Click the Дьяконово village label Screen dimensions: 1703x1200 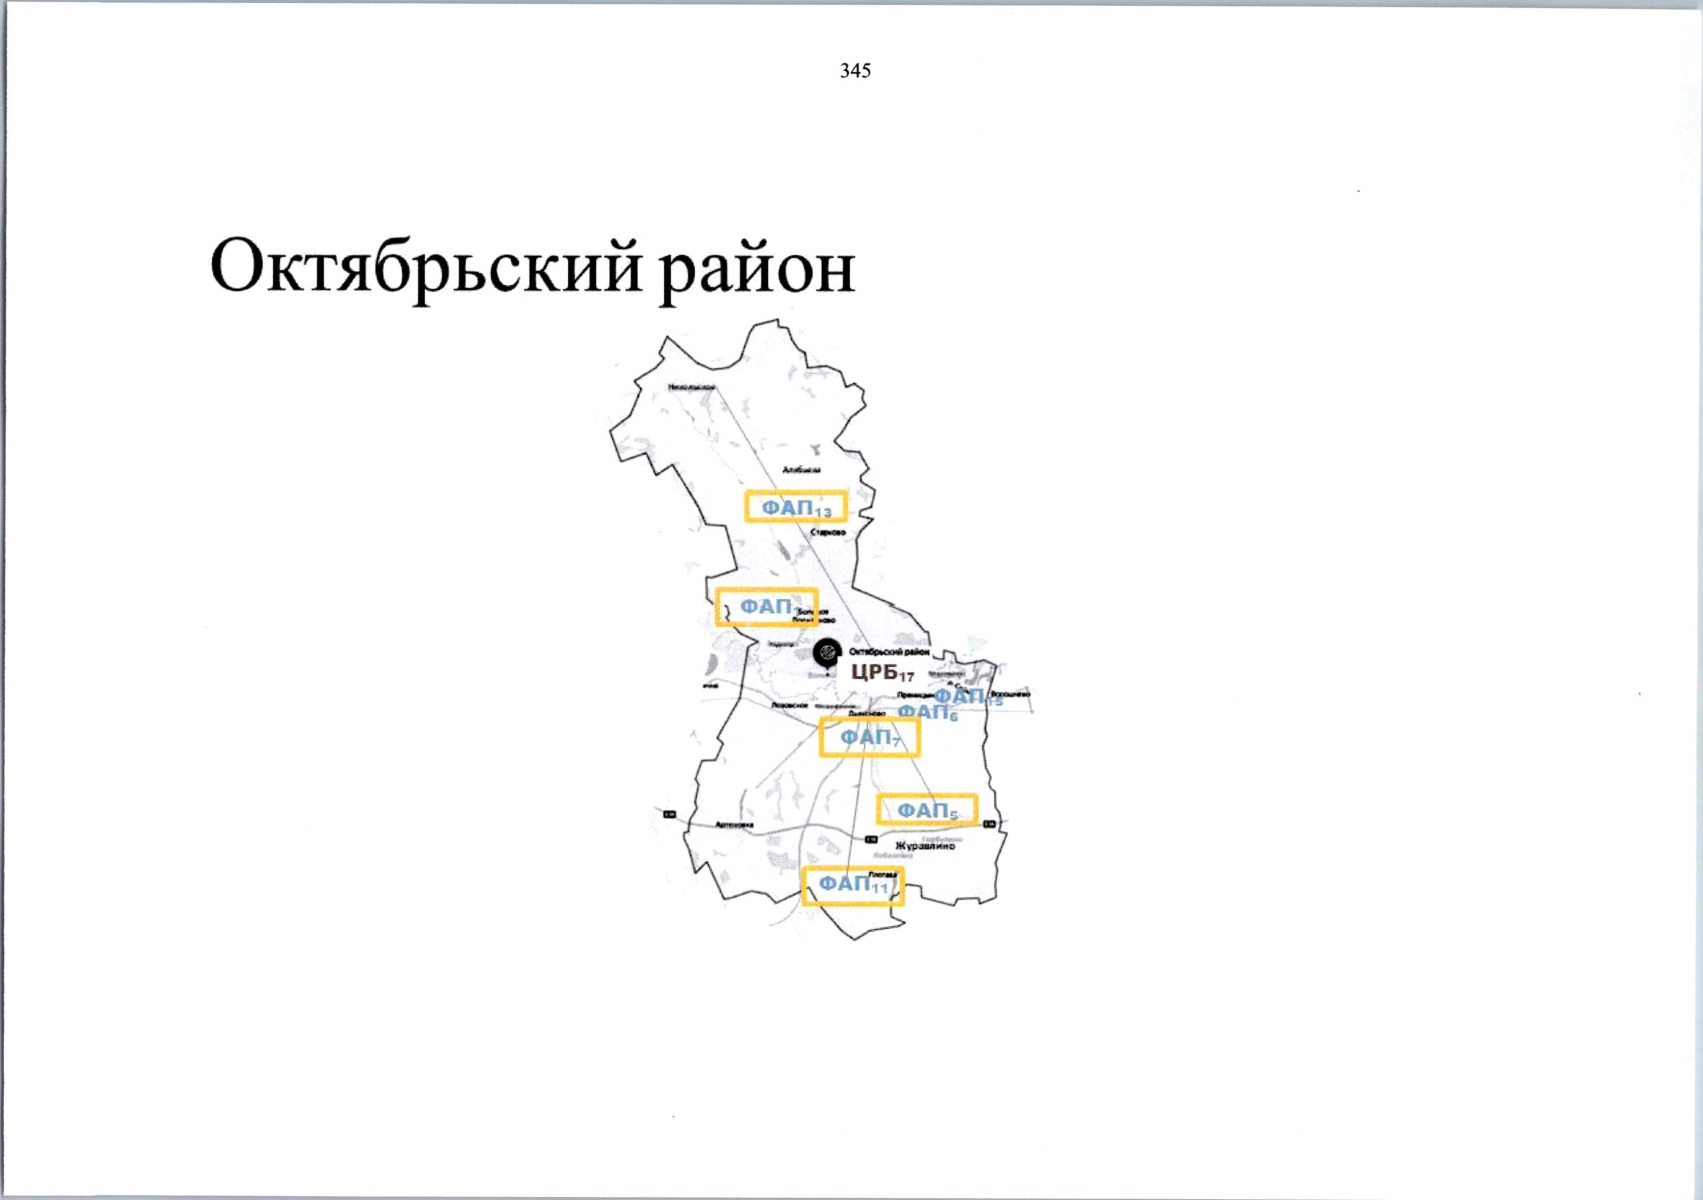(x=866, y=714)
